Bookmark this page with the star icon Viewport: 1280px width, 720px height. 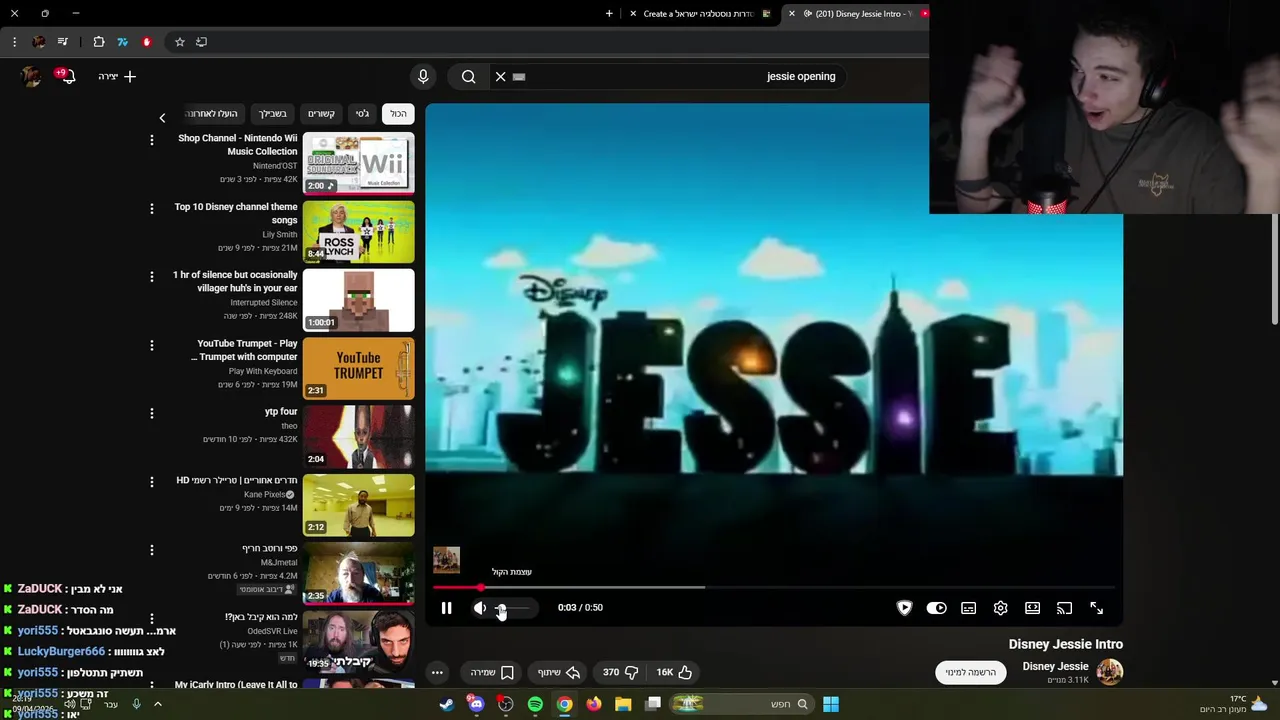coord(180,42)
